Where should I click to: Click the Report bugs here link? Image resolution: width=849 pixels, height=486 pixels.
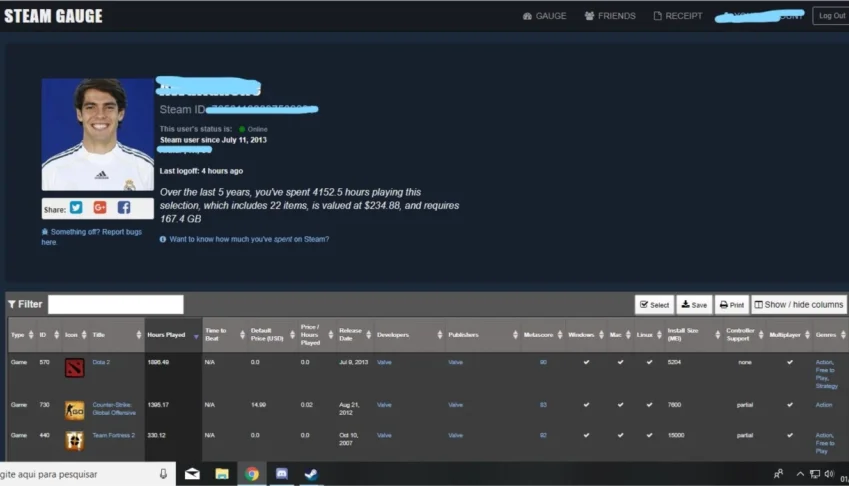(92, 237)
